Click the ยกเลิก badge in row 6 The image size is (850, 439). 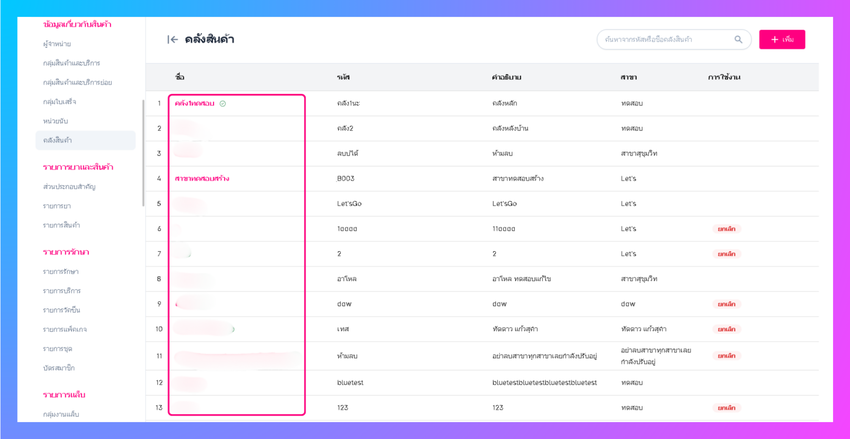pos(726,229)
